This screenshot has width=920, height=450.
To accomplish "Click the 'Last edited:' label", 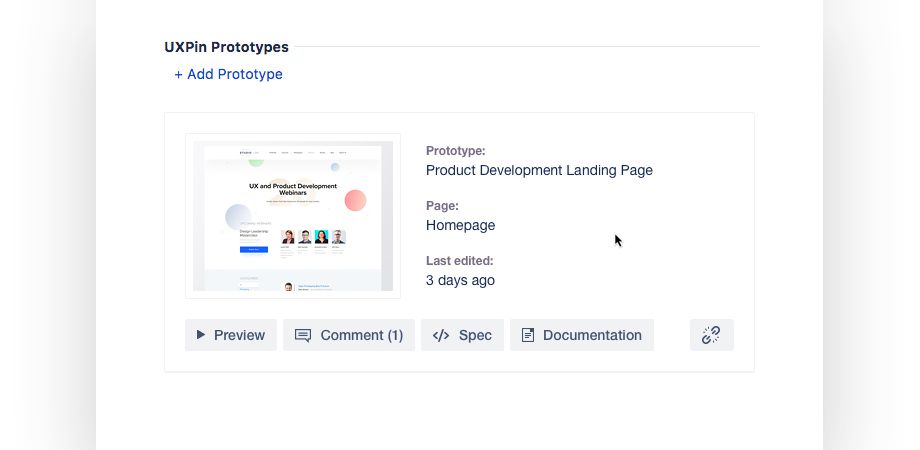I will point(459,260).
